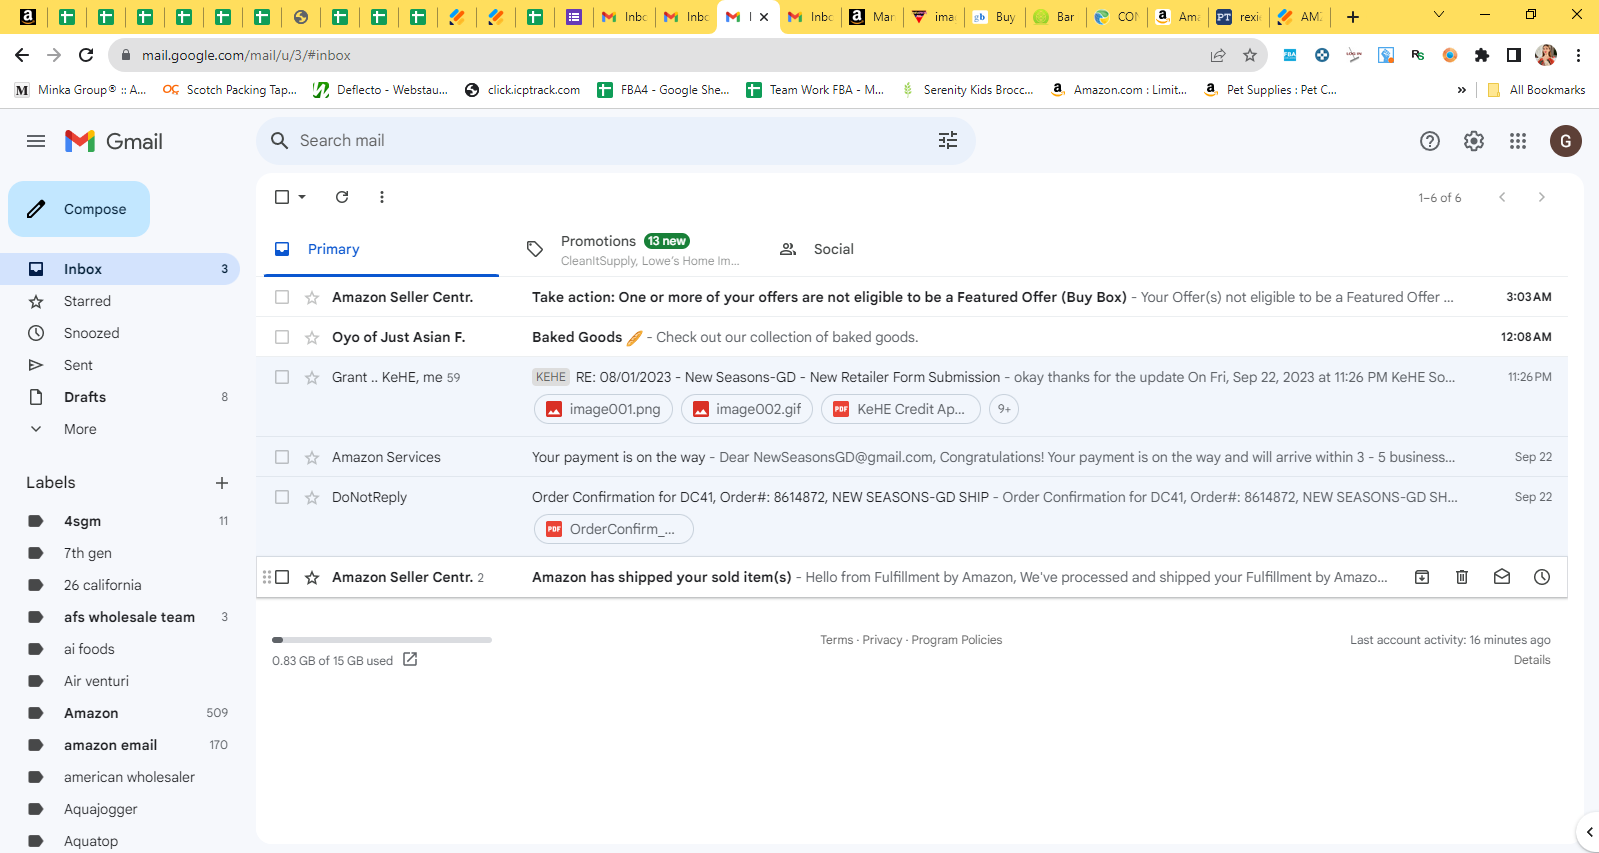
Task: Open Chrome Extensions puzzle icon
Action: (1482, 55)
